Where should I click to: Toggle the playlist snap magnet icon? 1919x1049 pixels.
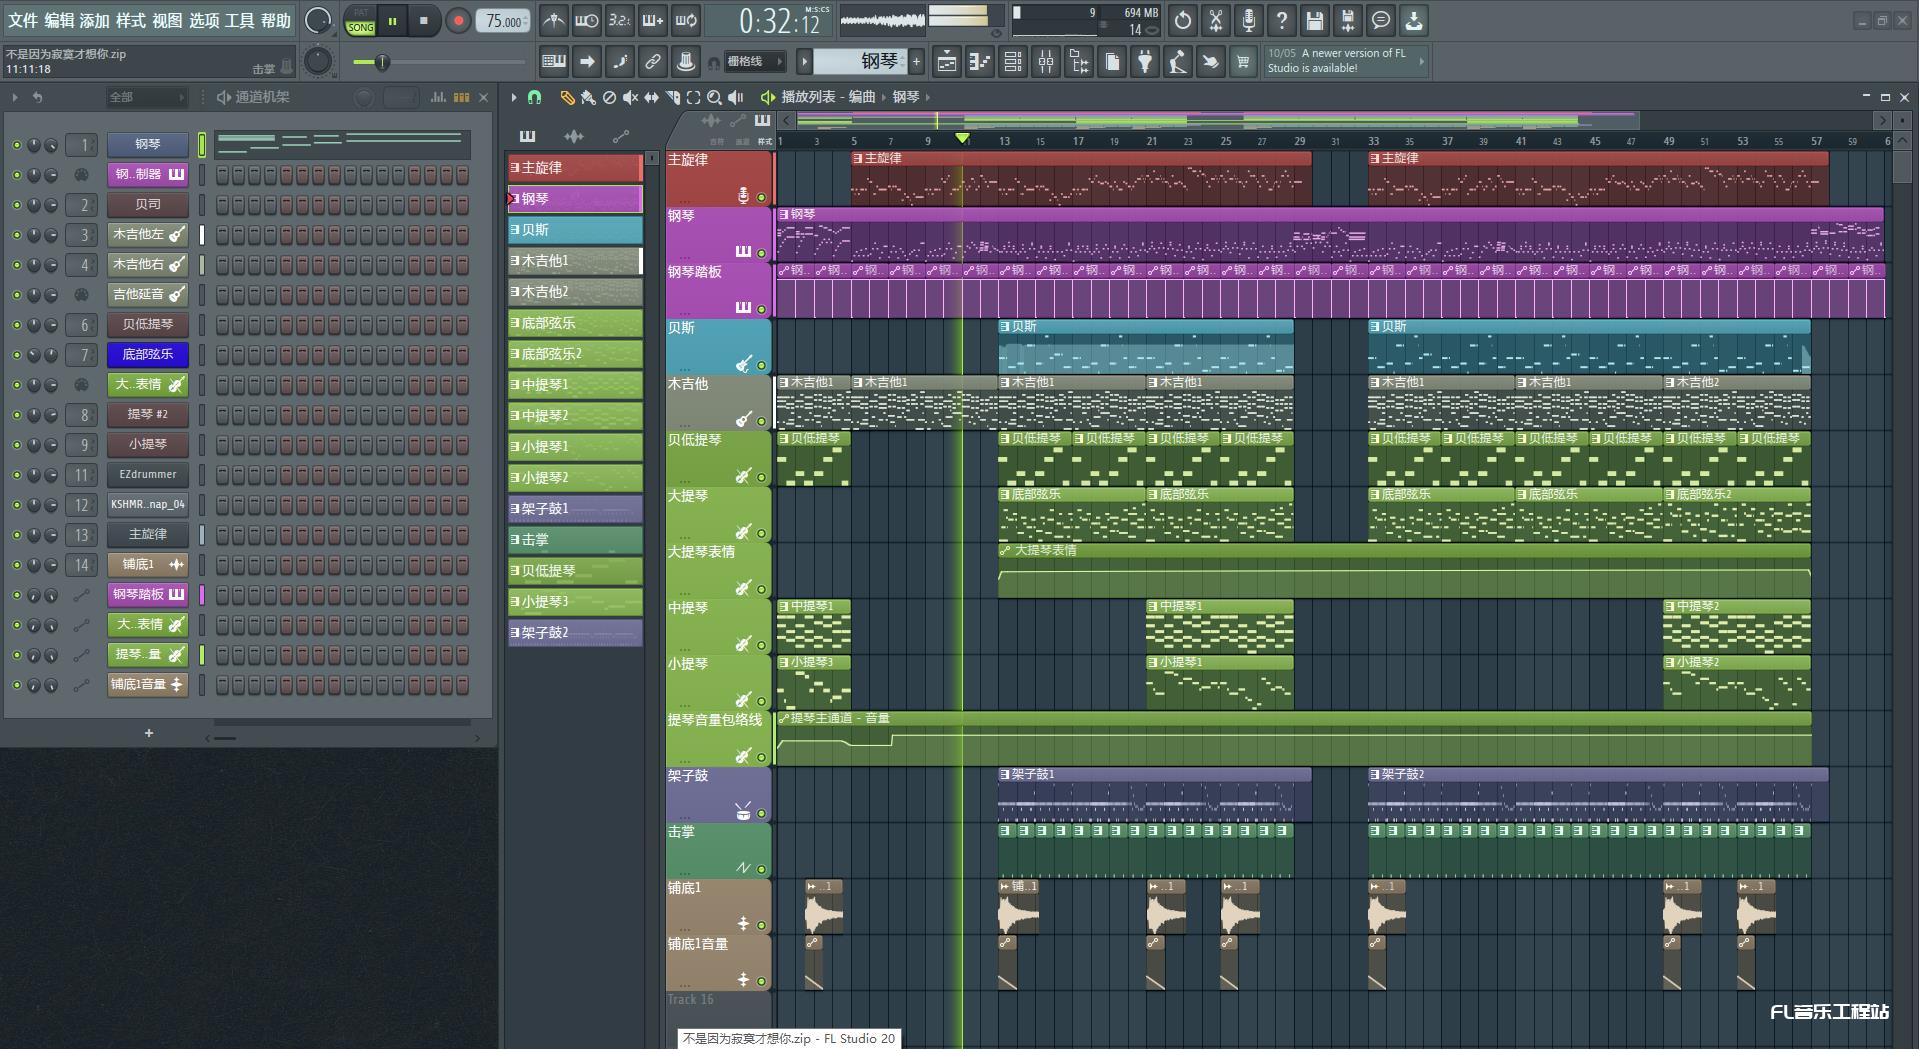click(x=535, y=97)
